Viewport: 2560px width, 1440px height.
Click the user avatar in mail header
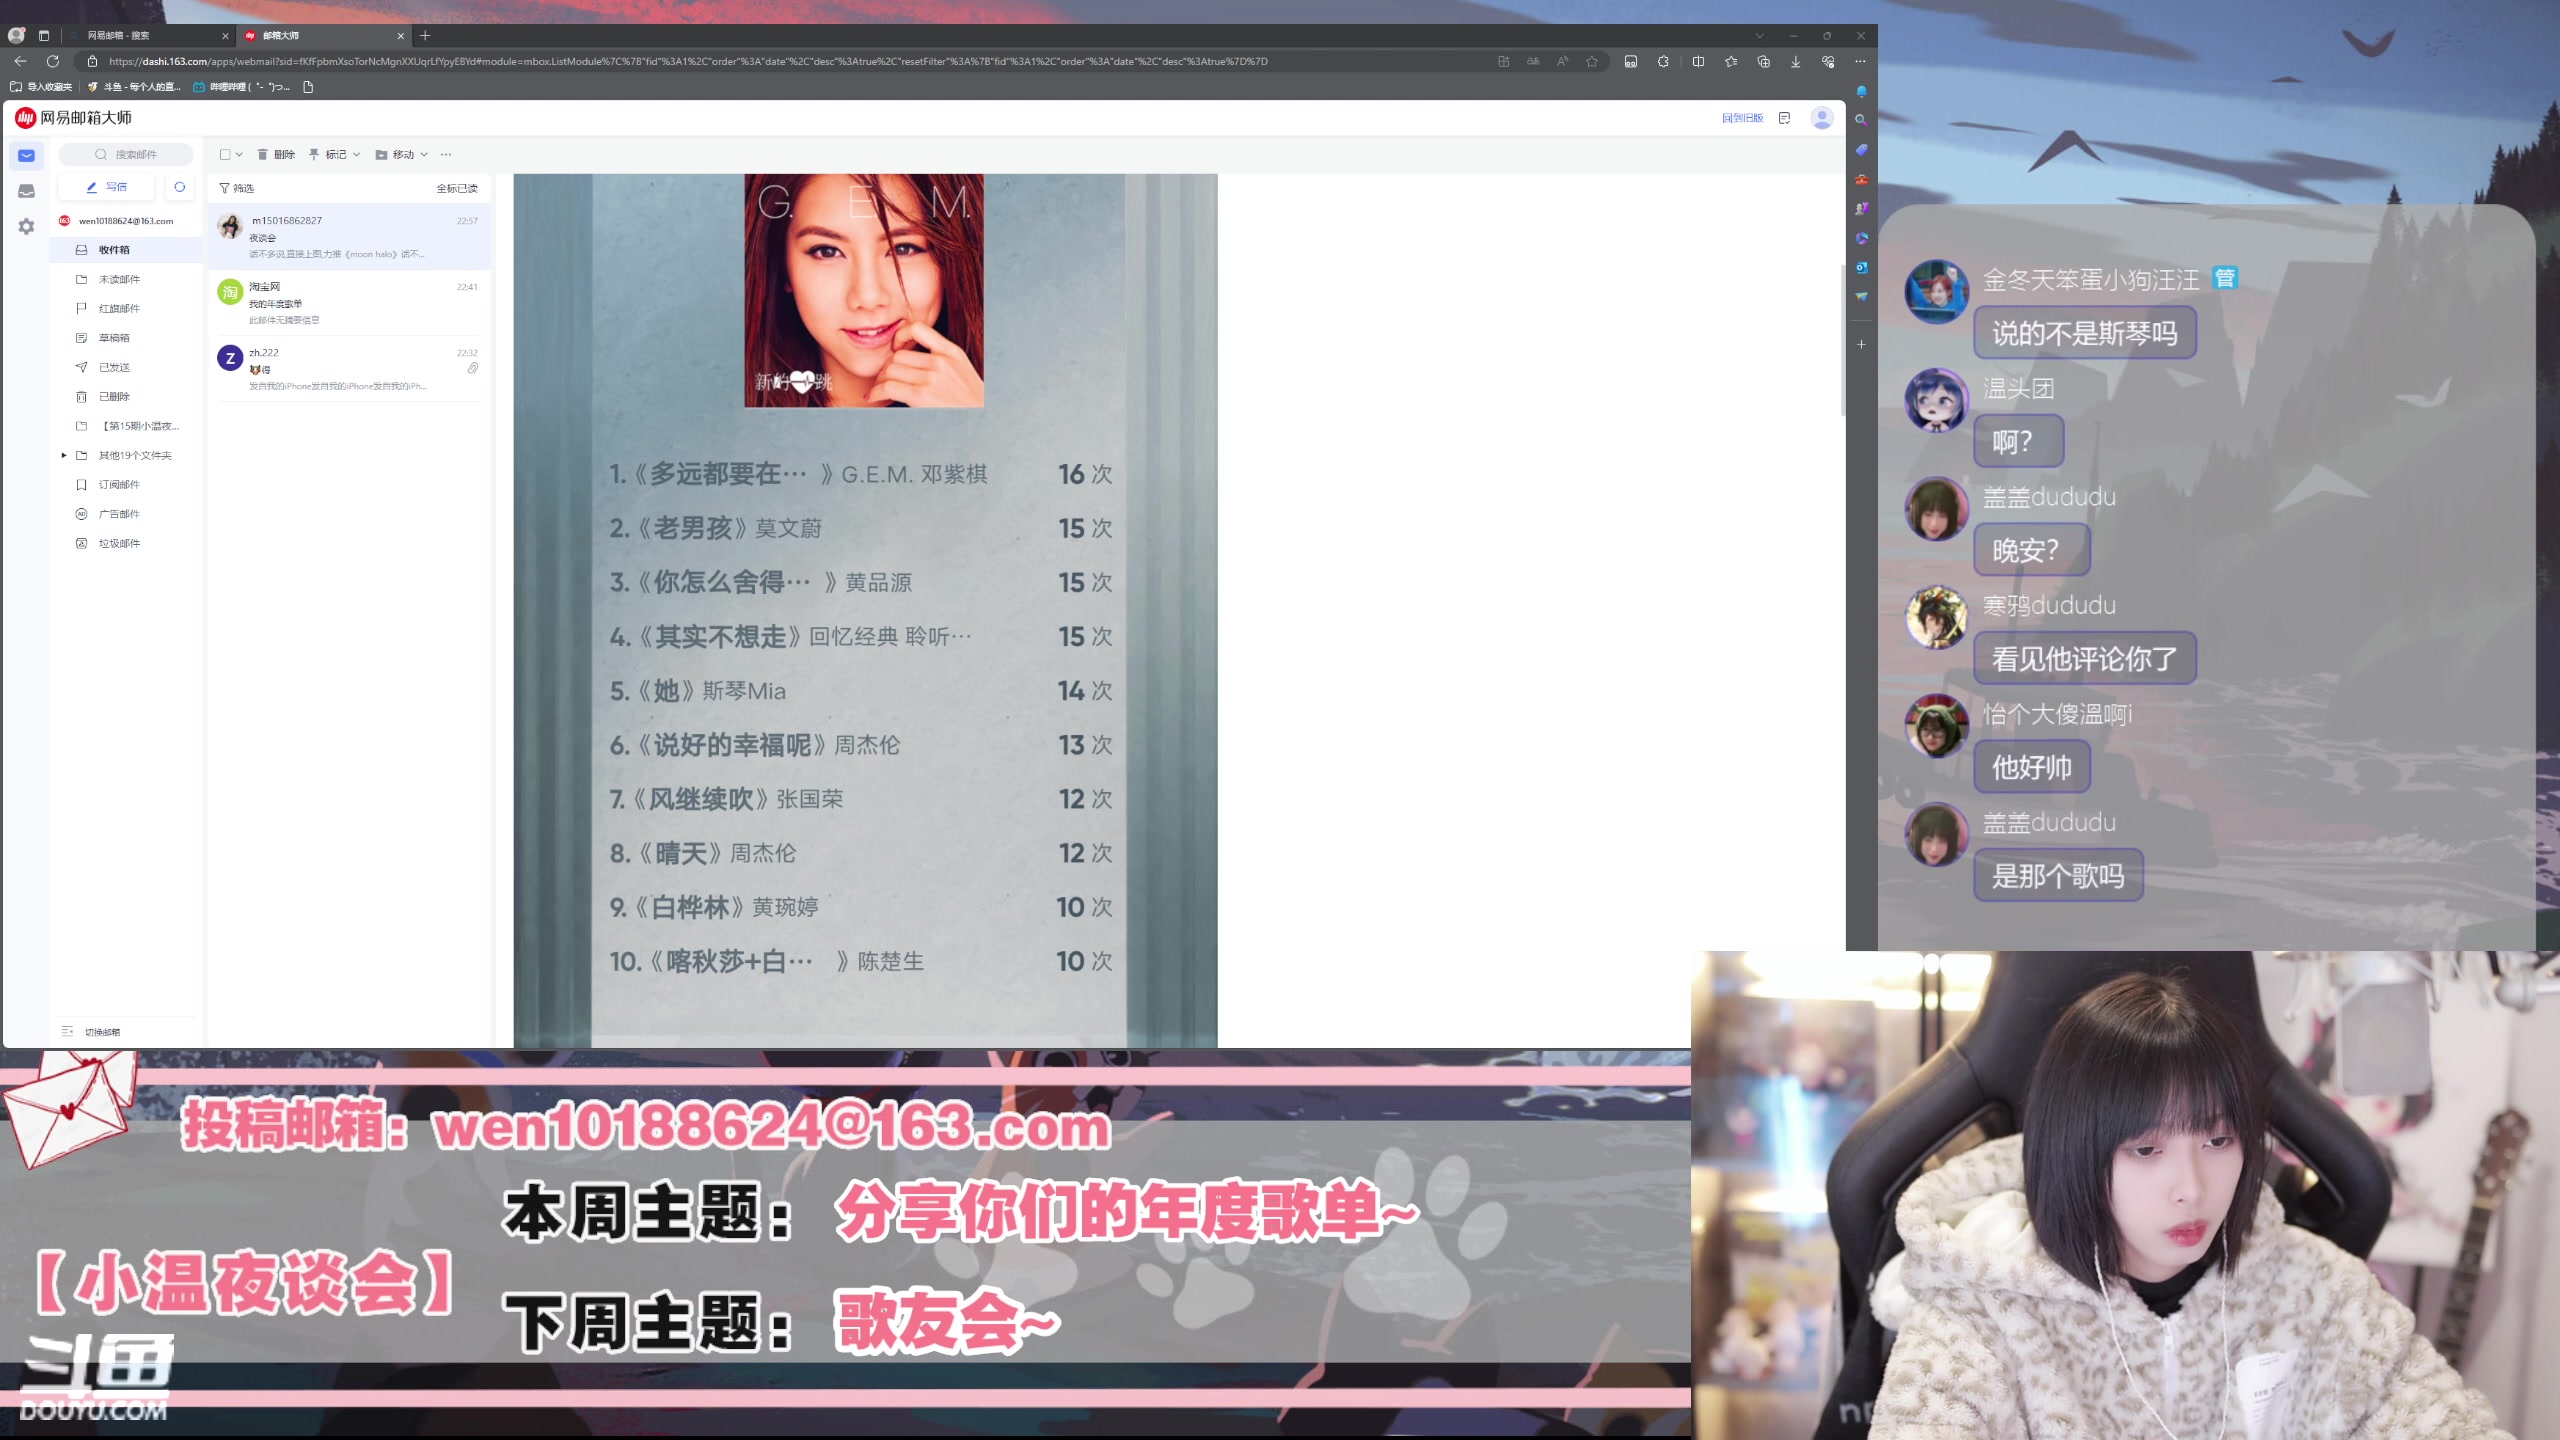click(x=1822, y=118)
